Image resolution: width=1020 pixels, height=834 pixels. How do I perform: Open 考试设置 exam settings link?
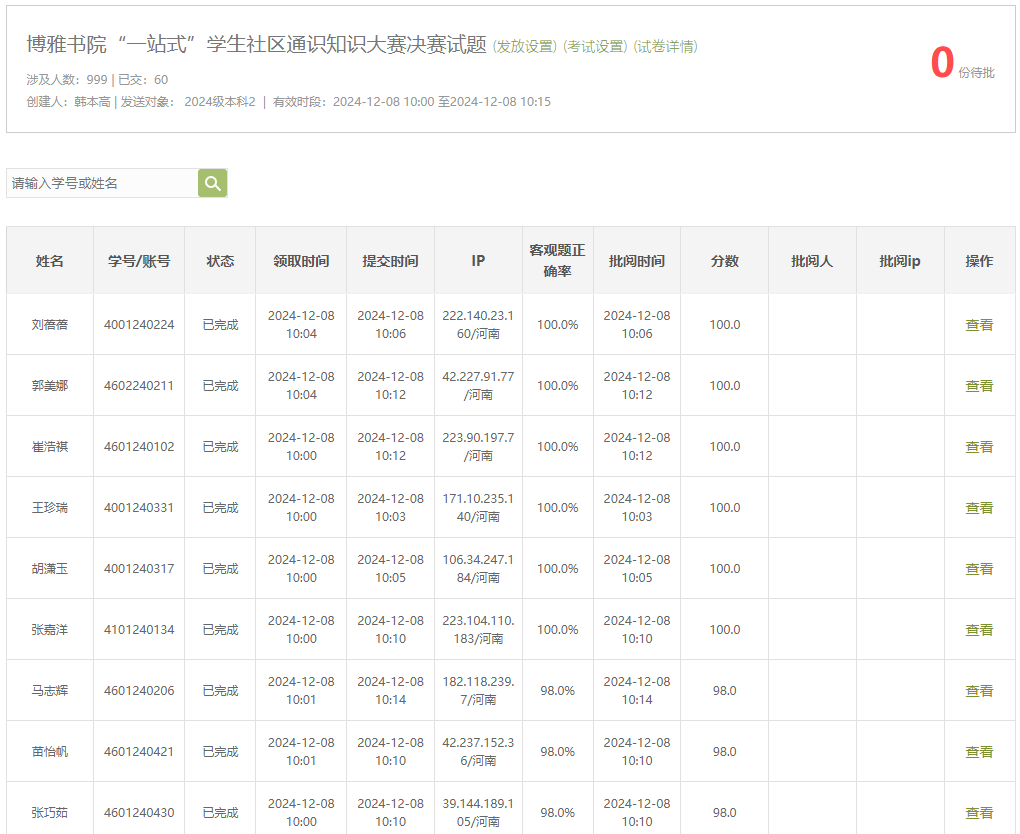595,47
